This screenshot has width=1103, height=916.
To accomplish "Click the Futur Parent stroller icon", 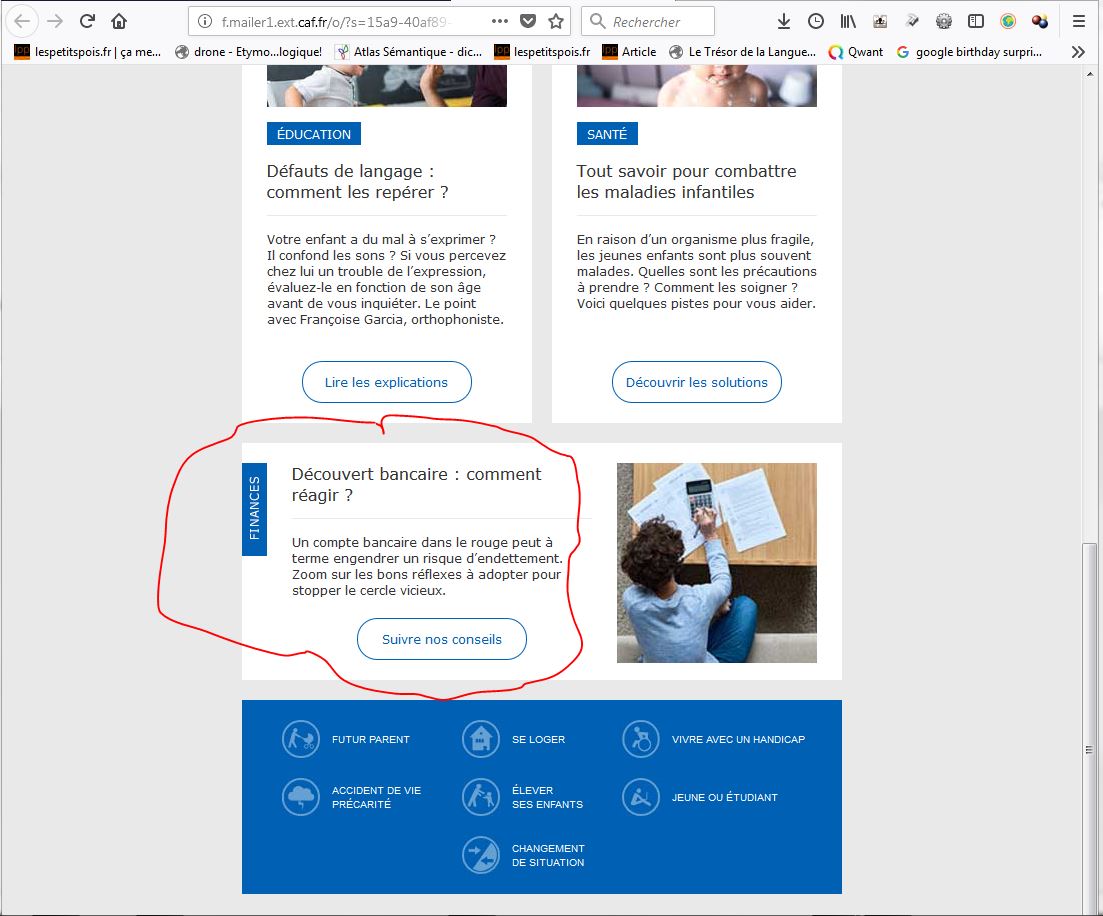I will (x=301, y=739).
